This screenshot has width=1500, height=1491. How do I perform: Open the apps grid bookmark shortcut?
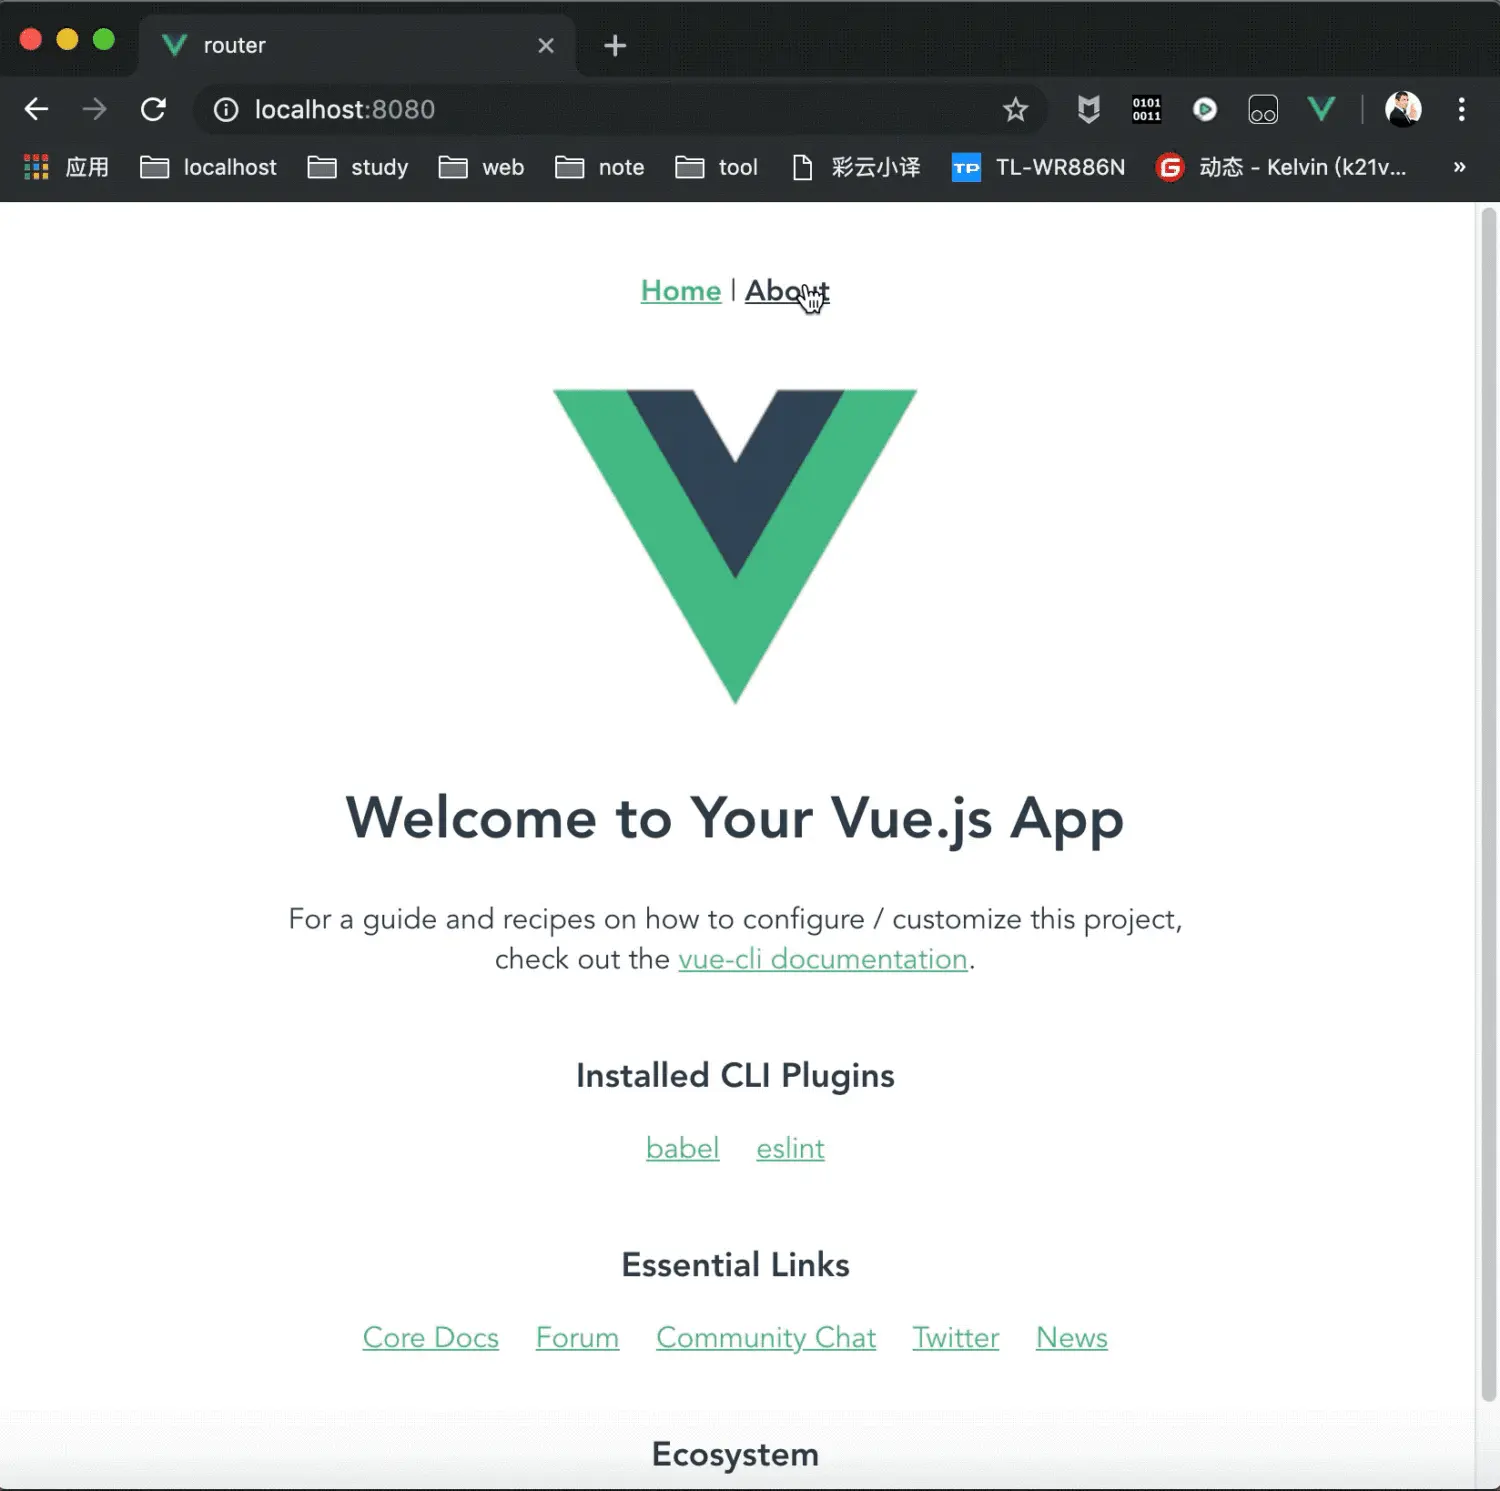click(66, 167)
